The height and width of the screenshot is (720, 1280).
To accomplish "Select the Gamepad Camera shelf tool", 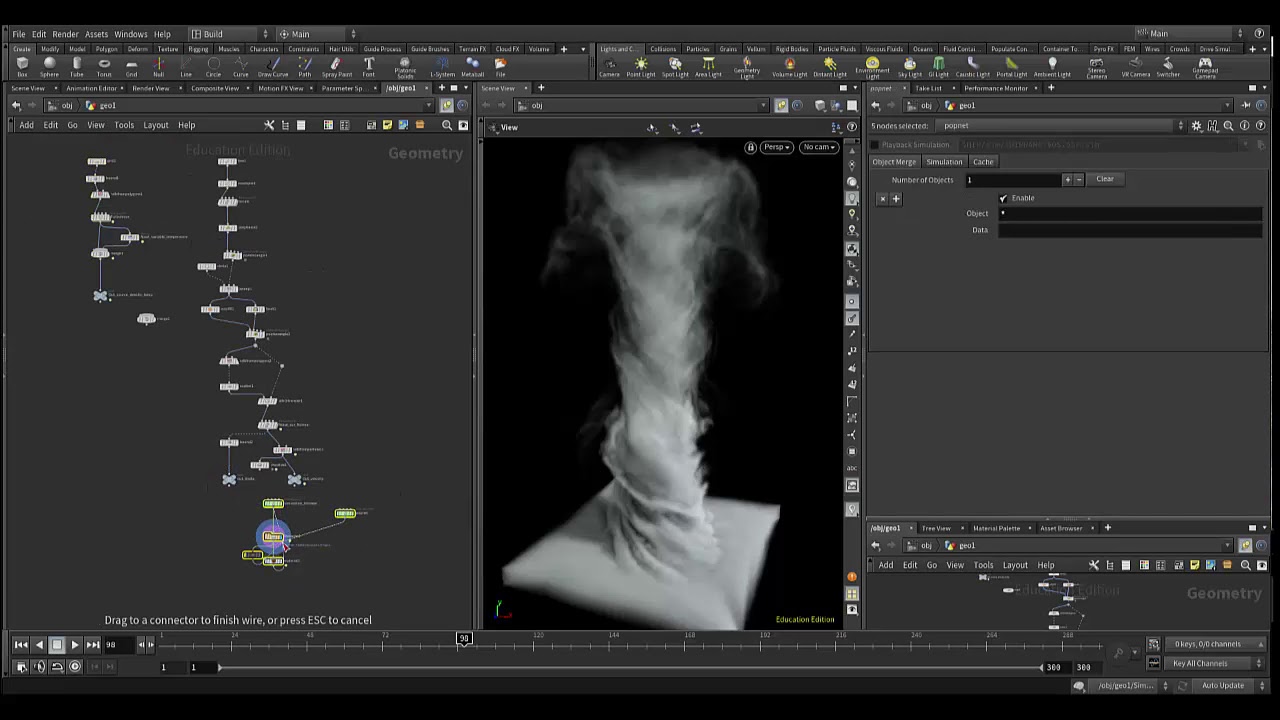I will (x=1205, y=68).
